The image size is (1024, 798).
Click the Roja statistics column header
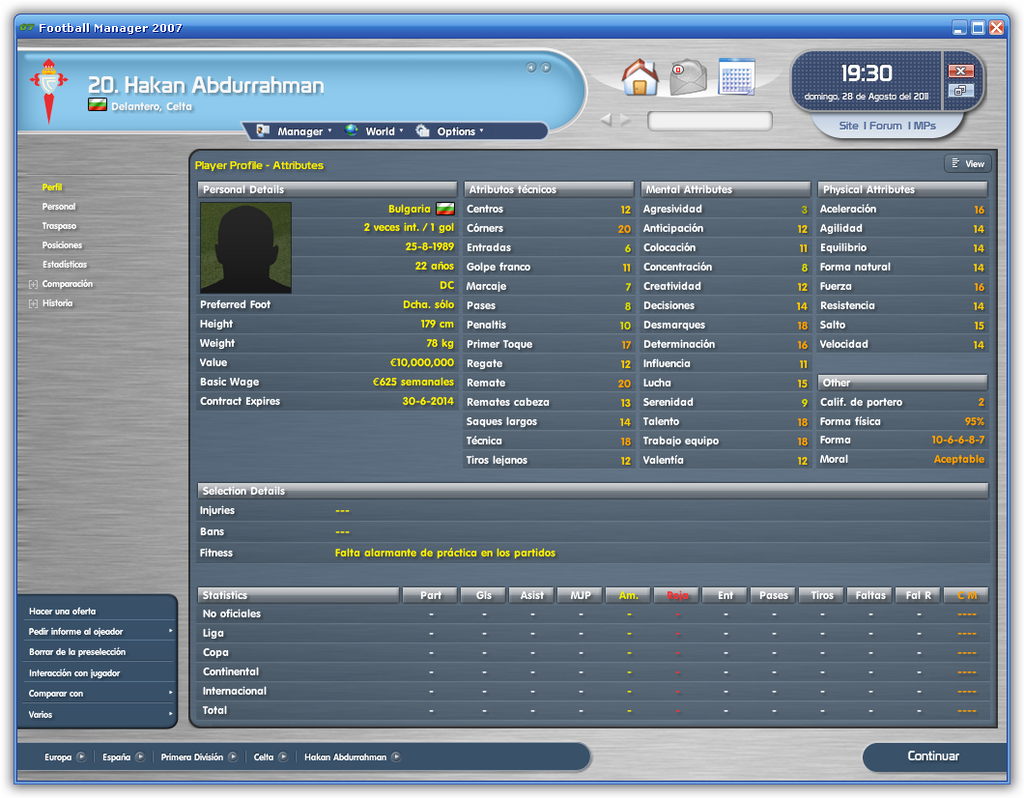(677, 596)
